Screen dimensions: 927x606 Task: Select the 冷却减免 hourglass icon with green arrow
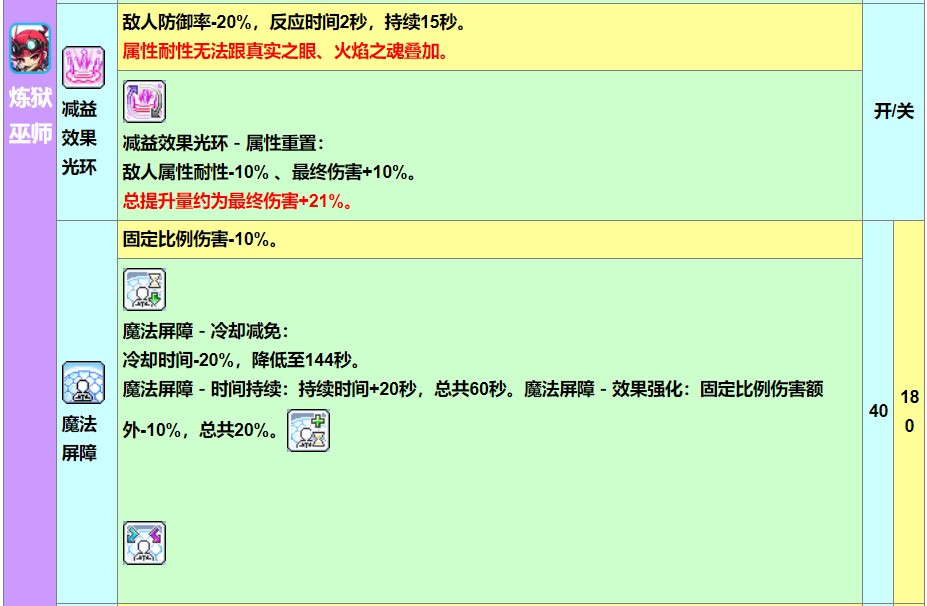click(x=144, y=289)
